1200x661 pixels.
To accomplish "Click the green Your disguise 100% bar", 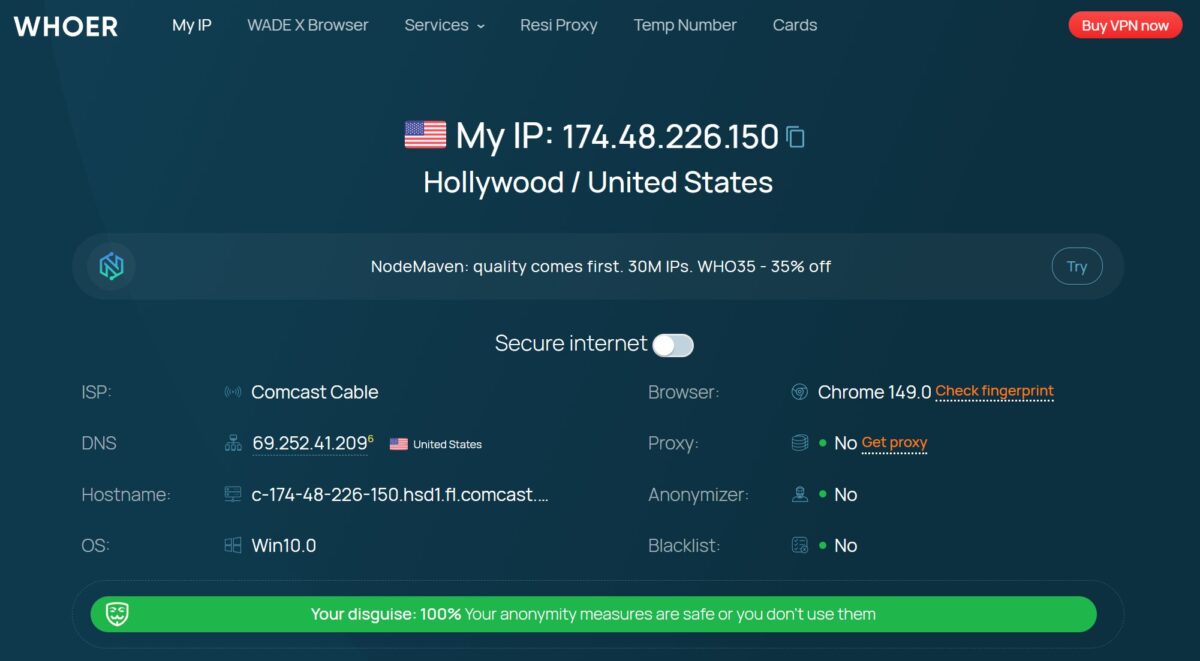I will (x=593, y=614).
